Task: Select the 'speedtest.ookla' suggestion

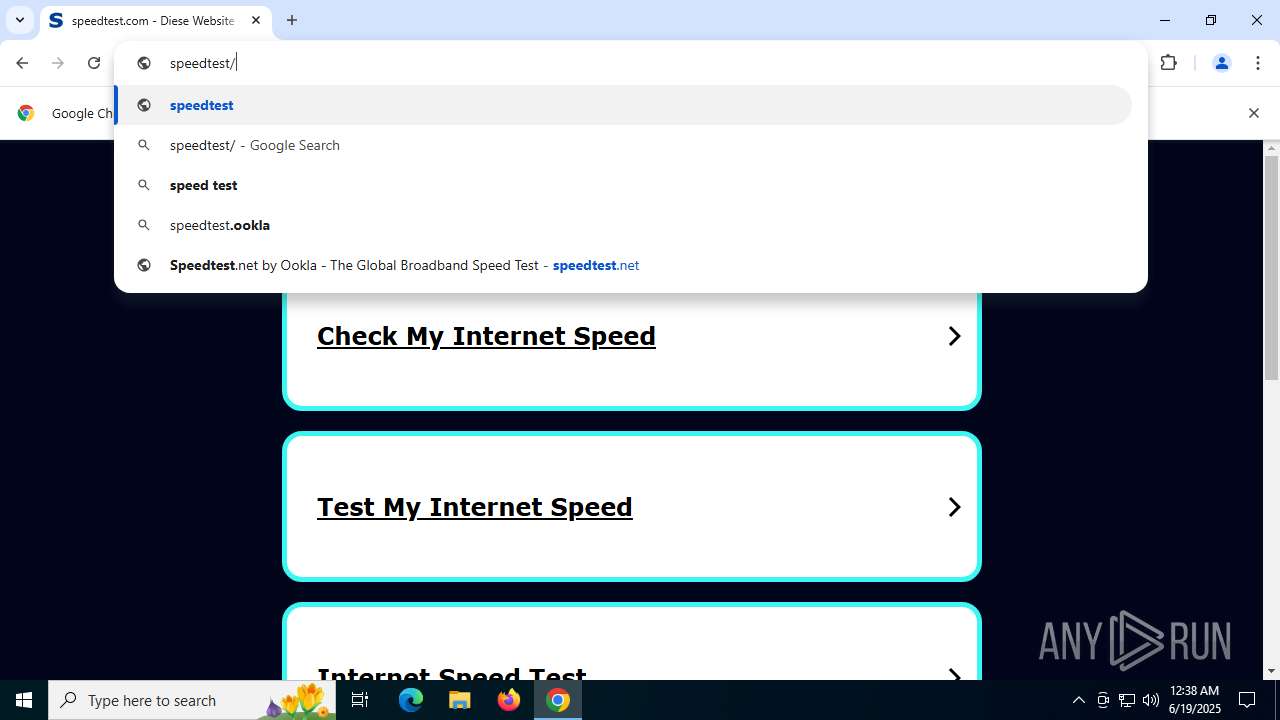Action: [x=624, y=225]
